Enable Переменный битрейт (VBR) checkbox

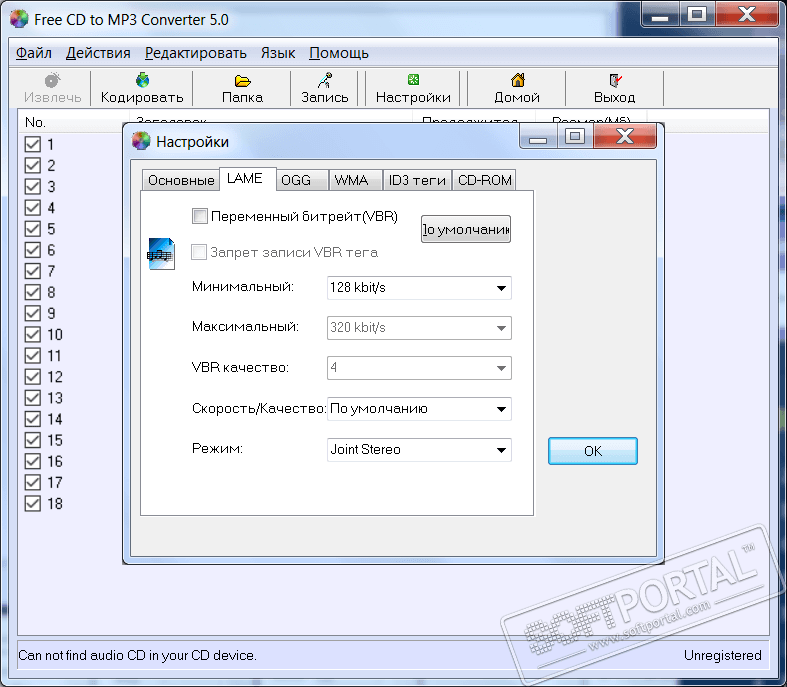click(199, 216)
